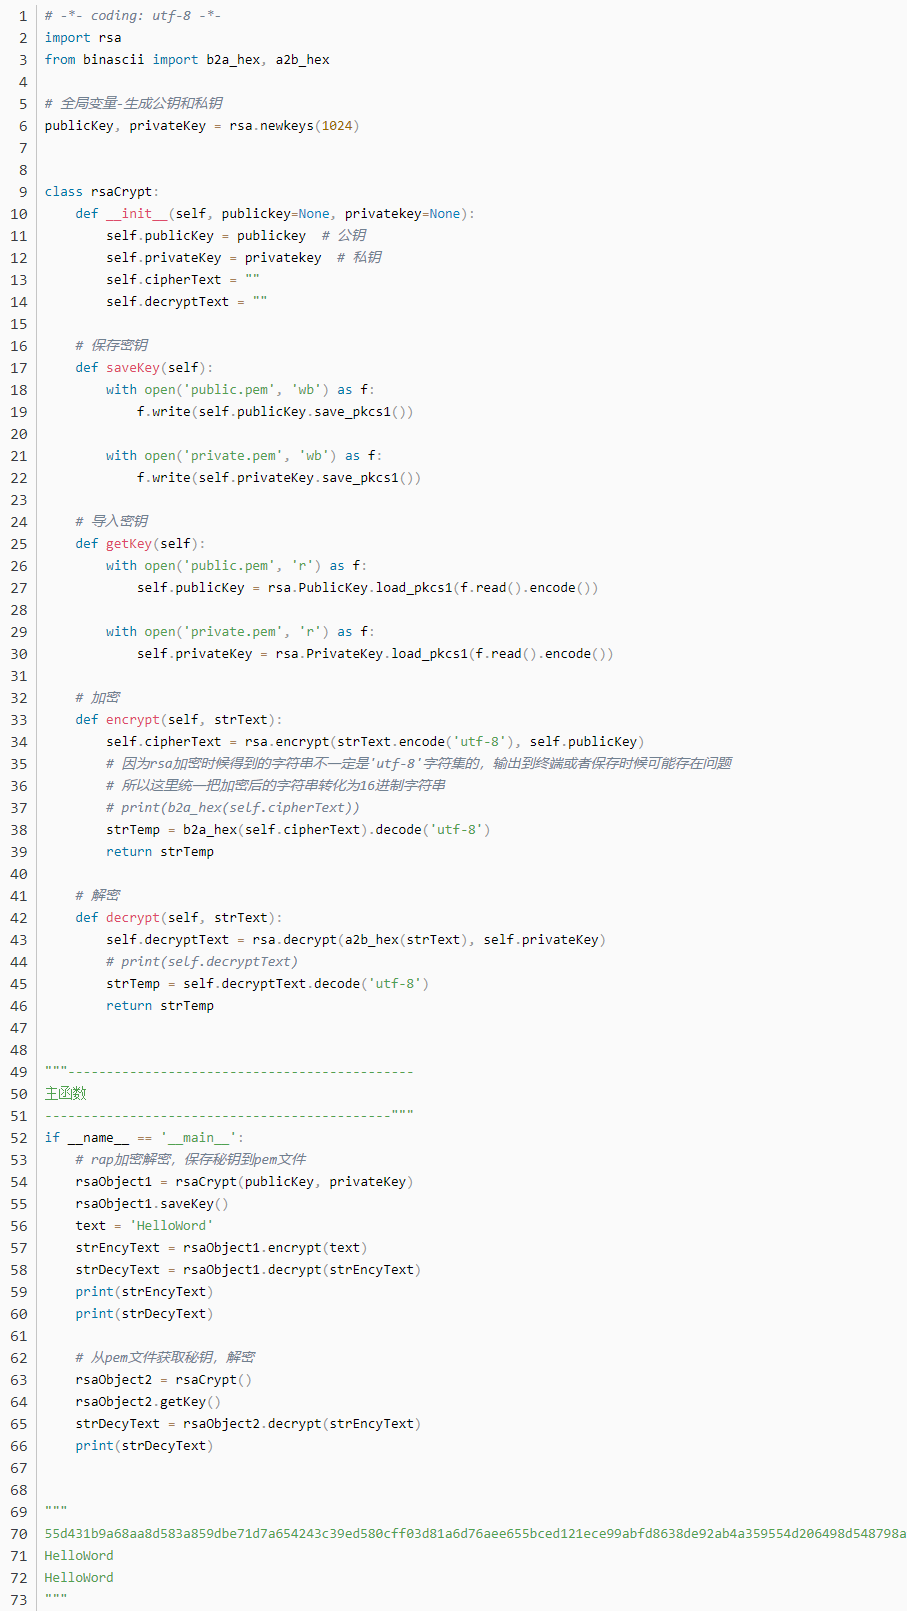Screen dimensions: 907x1611
Task: Click 'print(strDecyText)' on line 60
Action: point(144,1314)
